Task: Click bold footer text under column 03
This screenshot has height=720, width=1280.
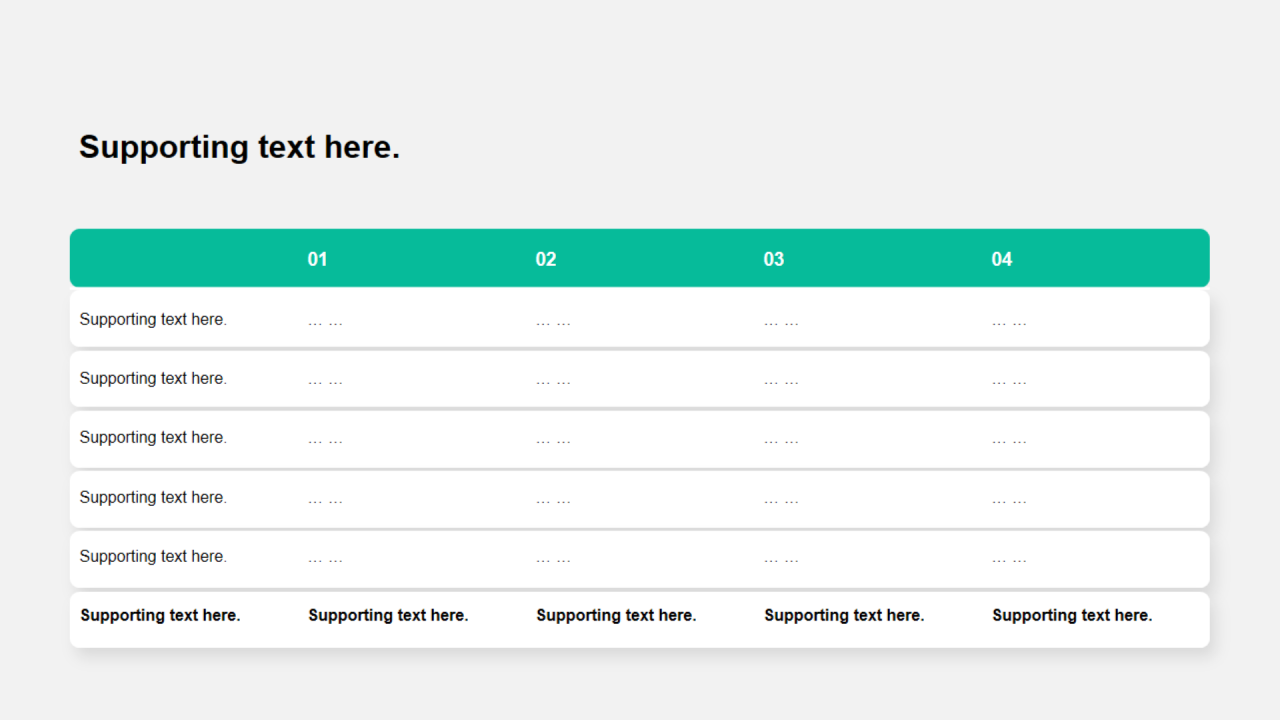Action: tap(844, 615)
